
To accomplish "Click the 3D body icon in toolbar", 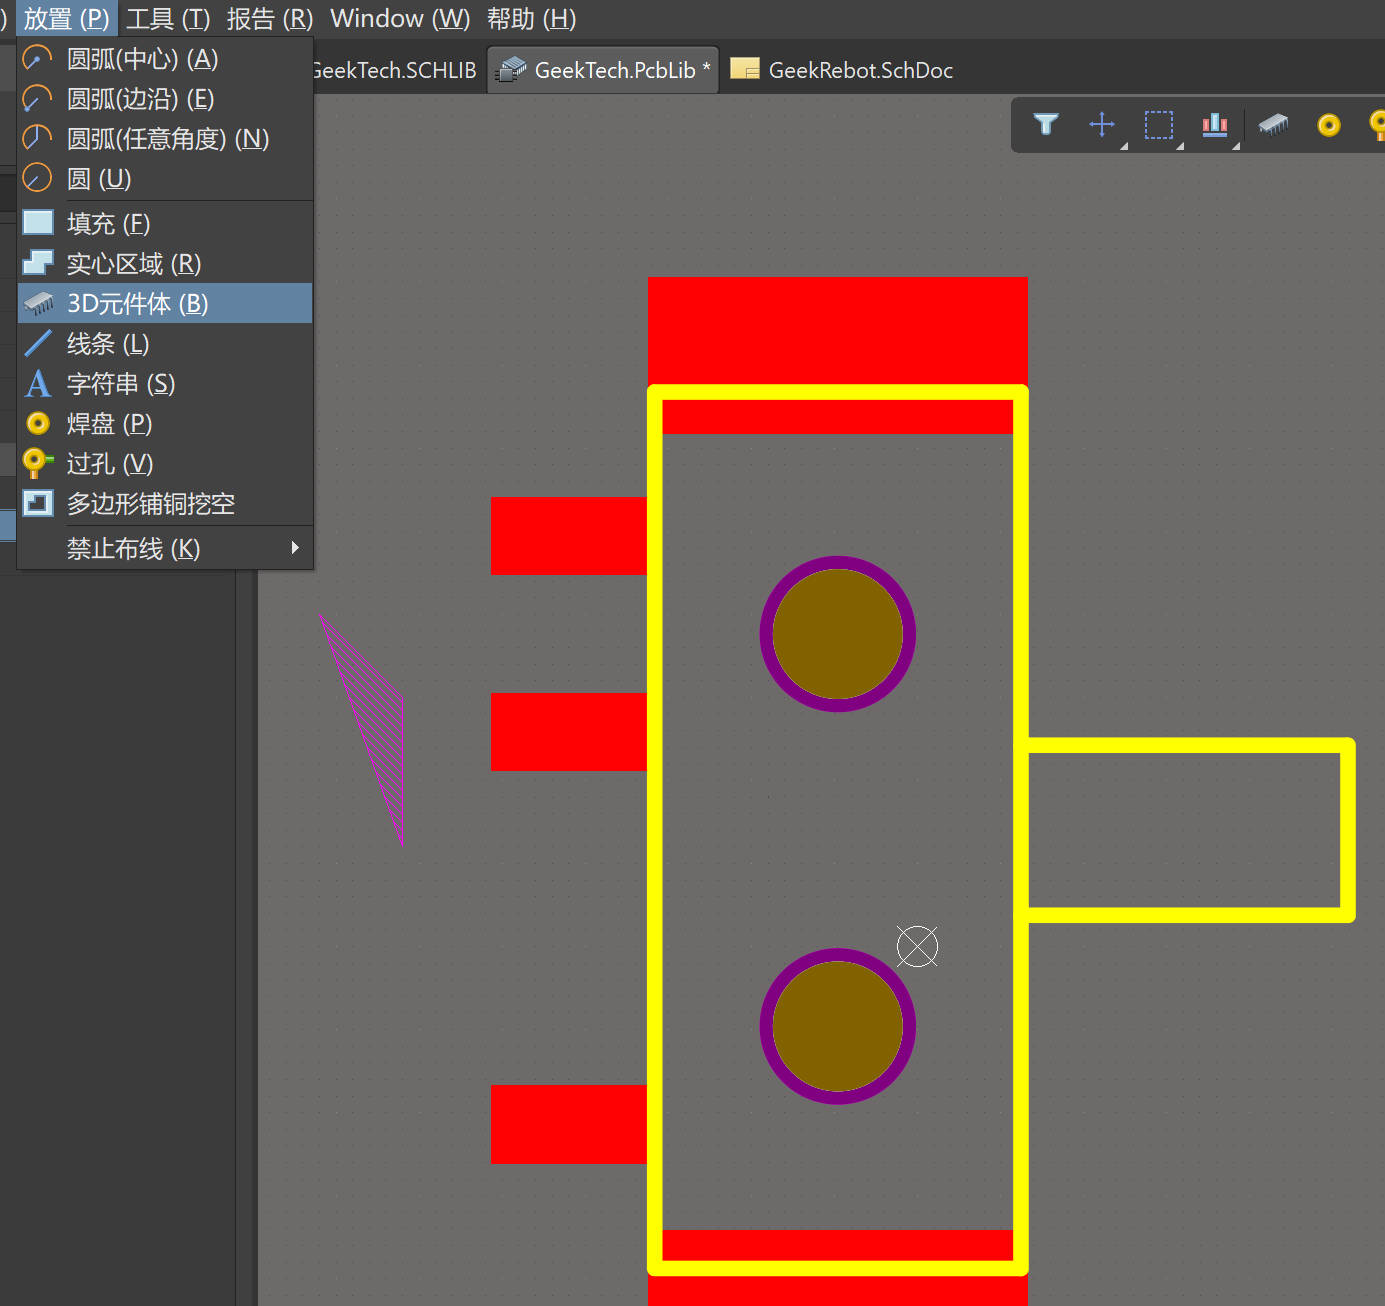I will 1273,124.
